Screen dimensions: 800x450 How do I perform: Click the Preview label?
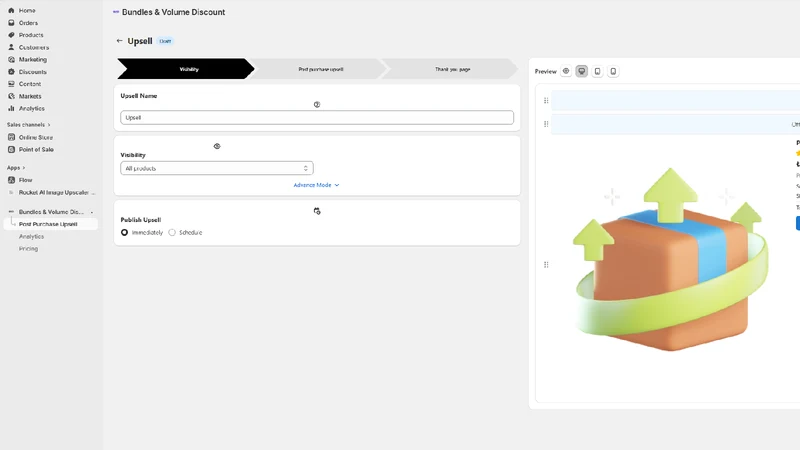coord(545,71)
